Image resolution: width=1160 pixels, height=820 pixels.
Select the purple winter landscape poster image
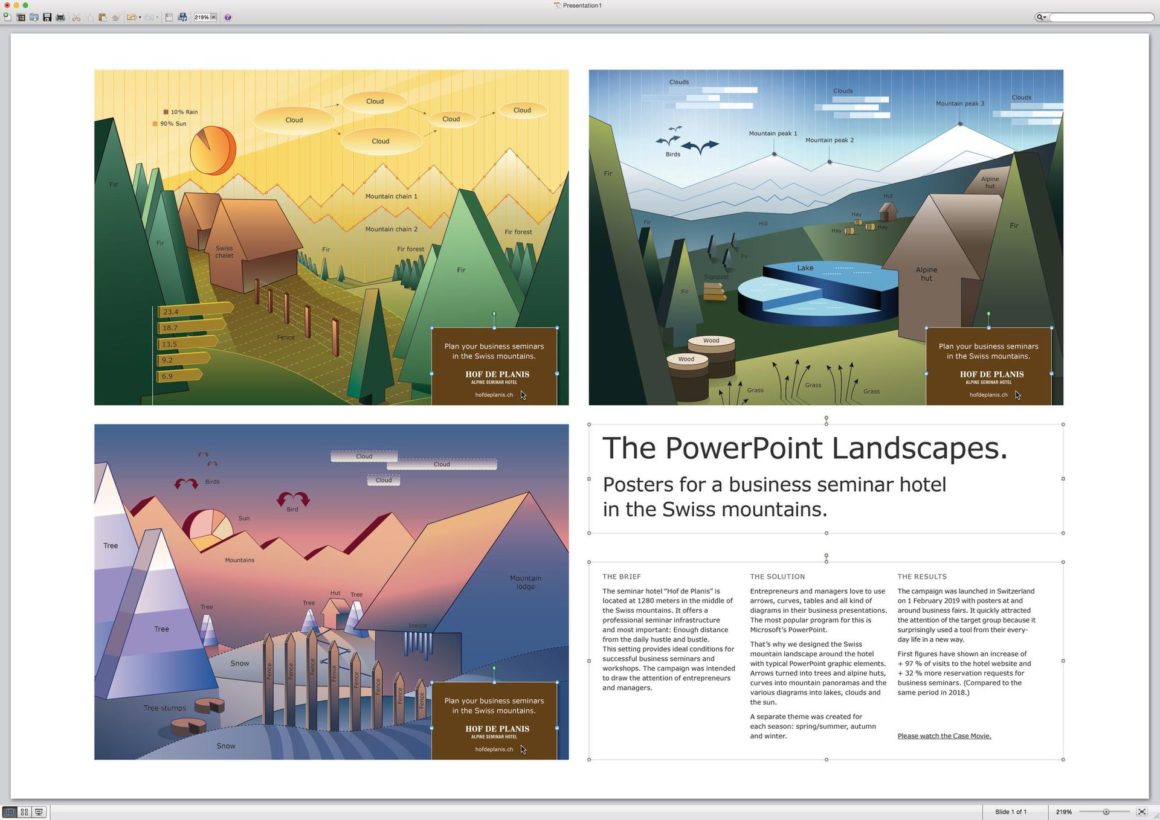[331, 592]
